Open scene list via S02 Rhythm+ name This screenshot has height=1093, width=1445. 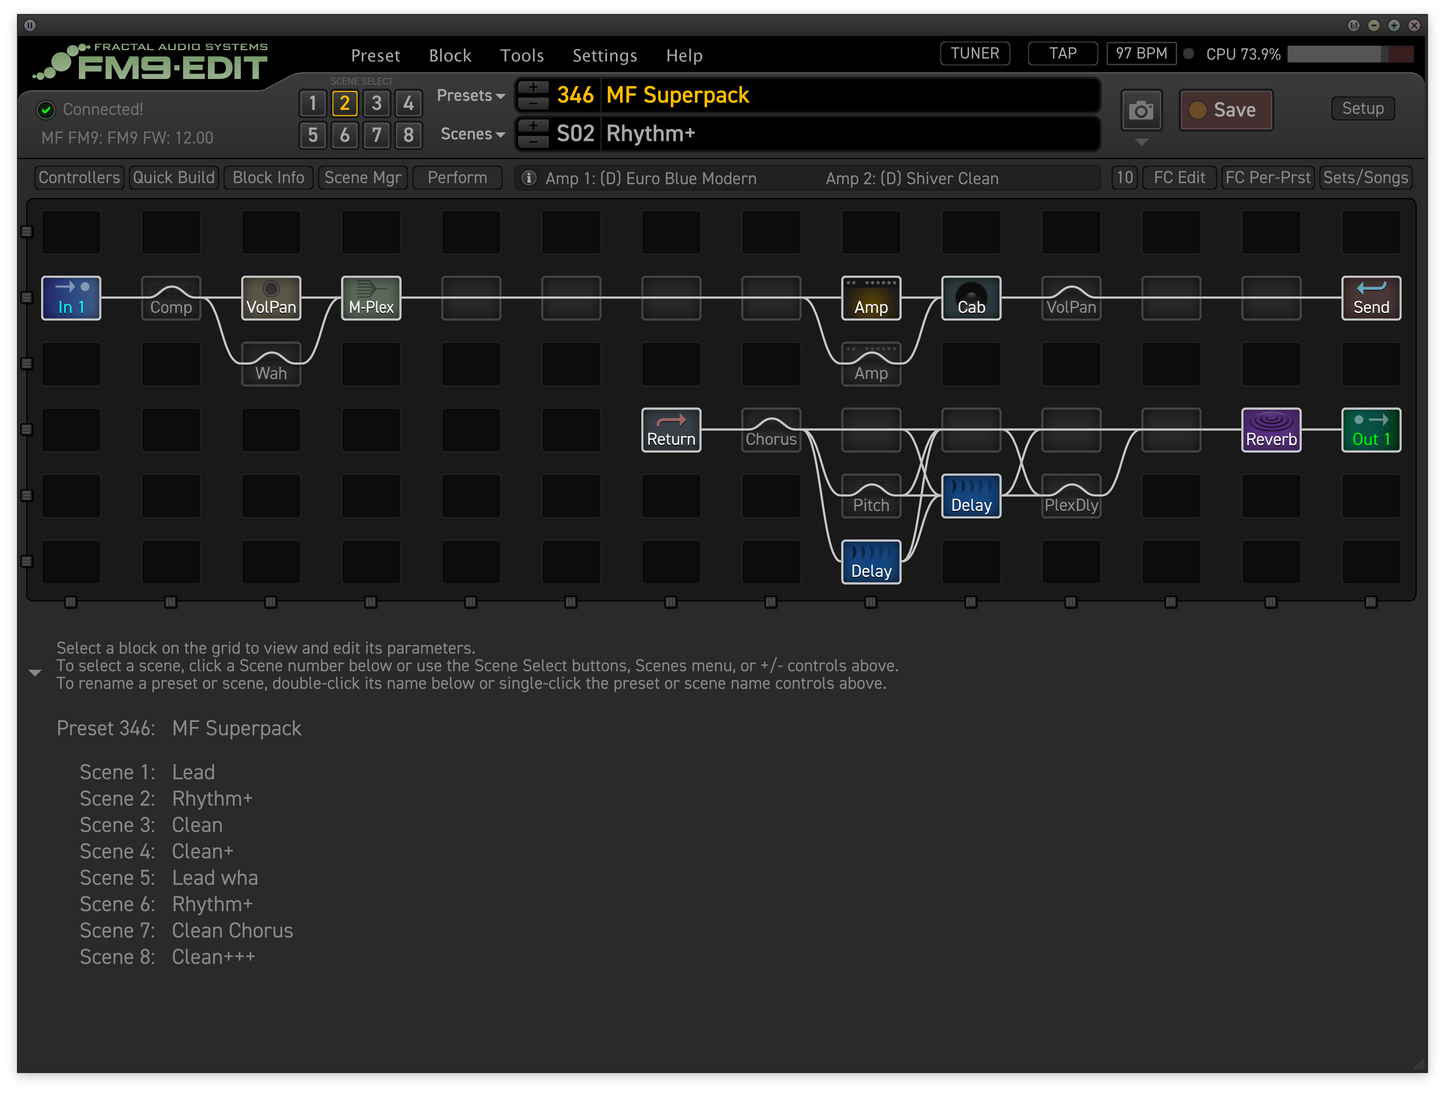click(851, 133)
